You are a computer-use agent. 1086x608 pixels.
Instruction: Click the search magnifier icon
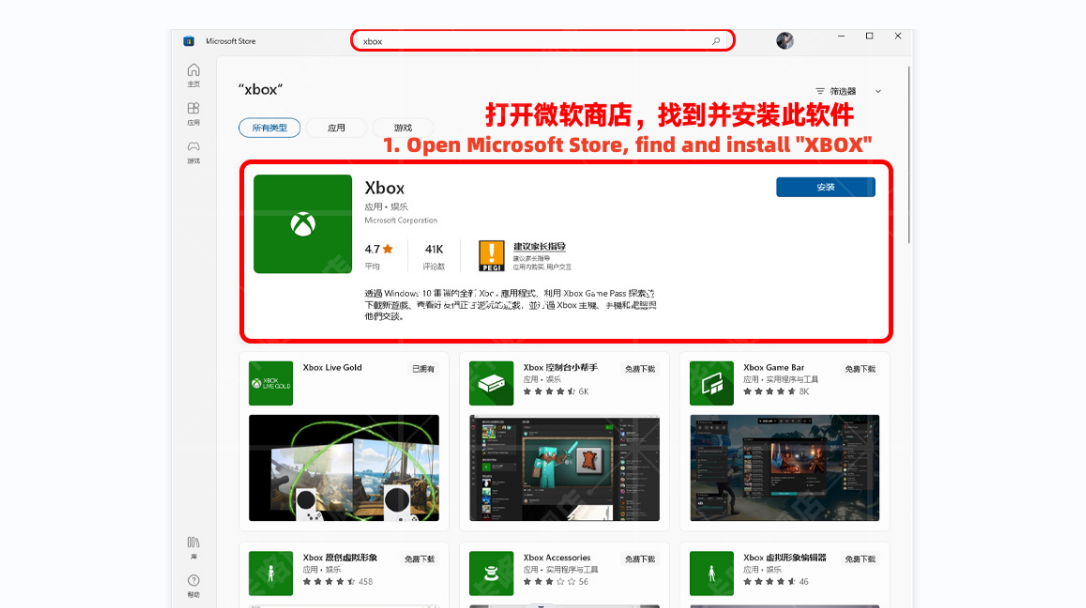tap(716, 41)
